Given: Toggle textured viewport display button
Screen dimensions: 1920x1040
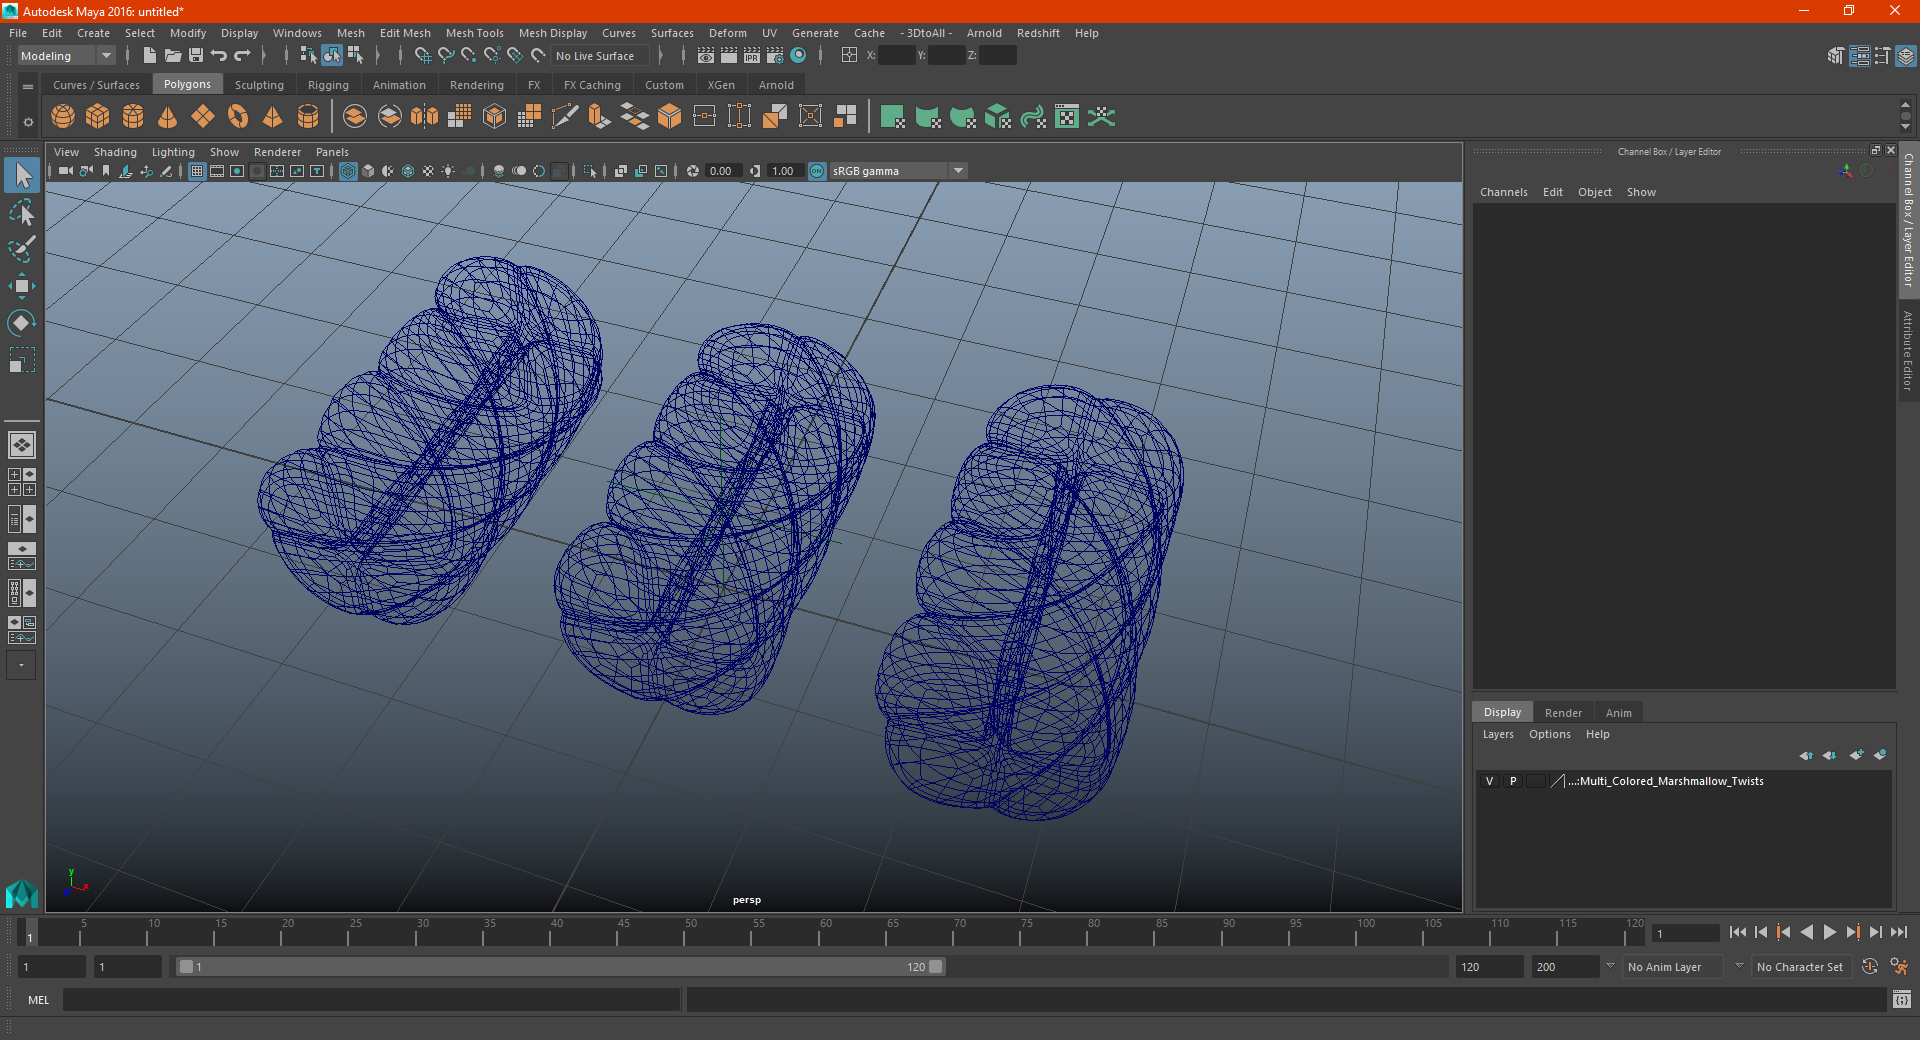Looking at the screenshot, I should click(428, 171).
